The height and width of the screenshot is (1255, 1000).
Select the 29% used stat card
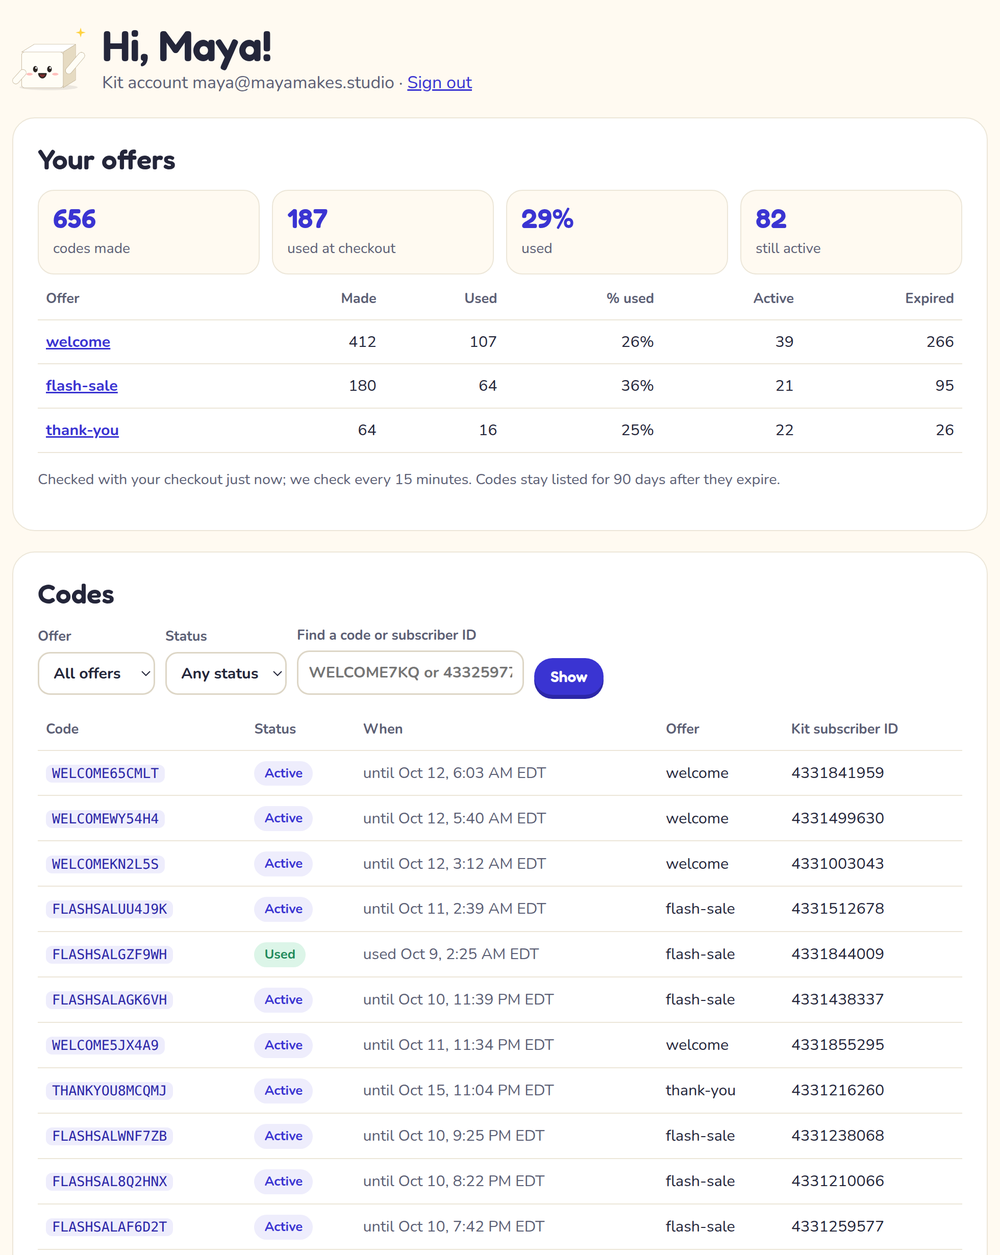click(617, 232)
